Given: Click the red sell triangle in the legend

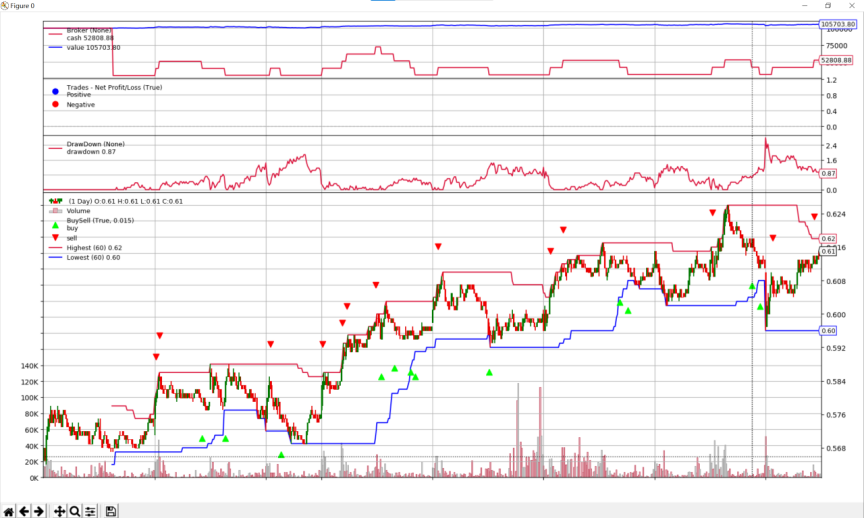Looking at the screenshot, I should click(55, 237).
